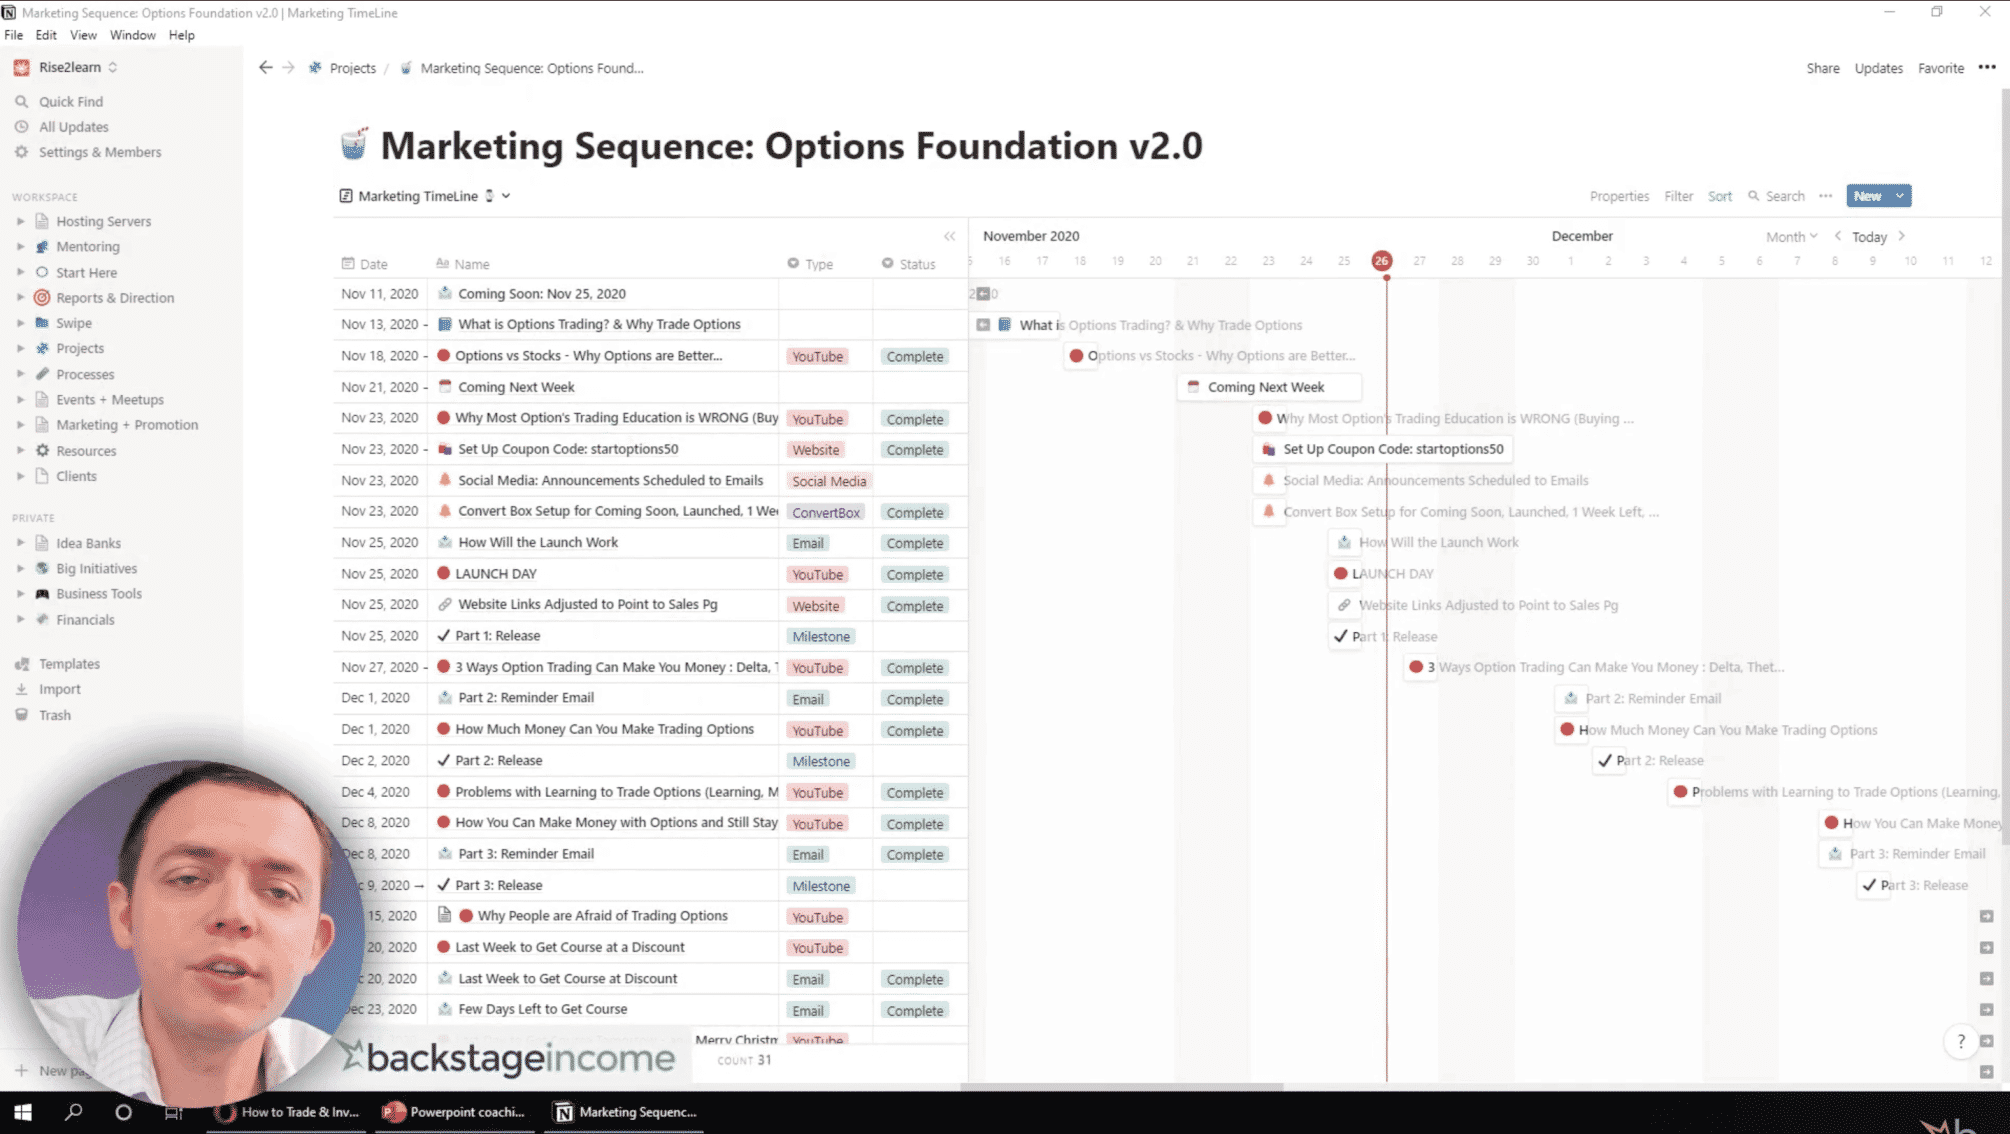
Task: Click the Share button
Action: 1822,68
